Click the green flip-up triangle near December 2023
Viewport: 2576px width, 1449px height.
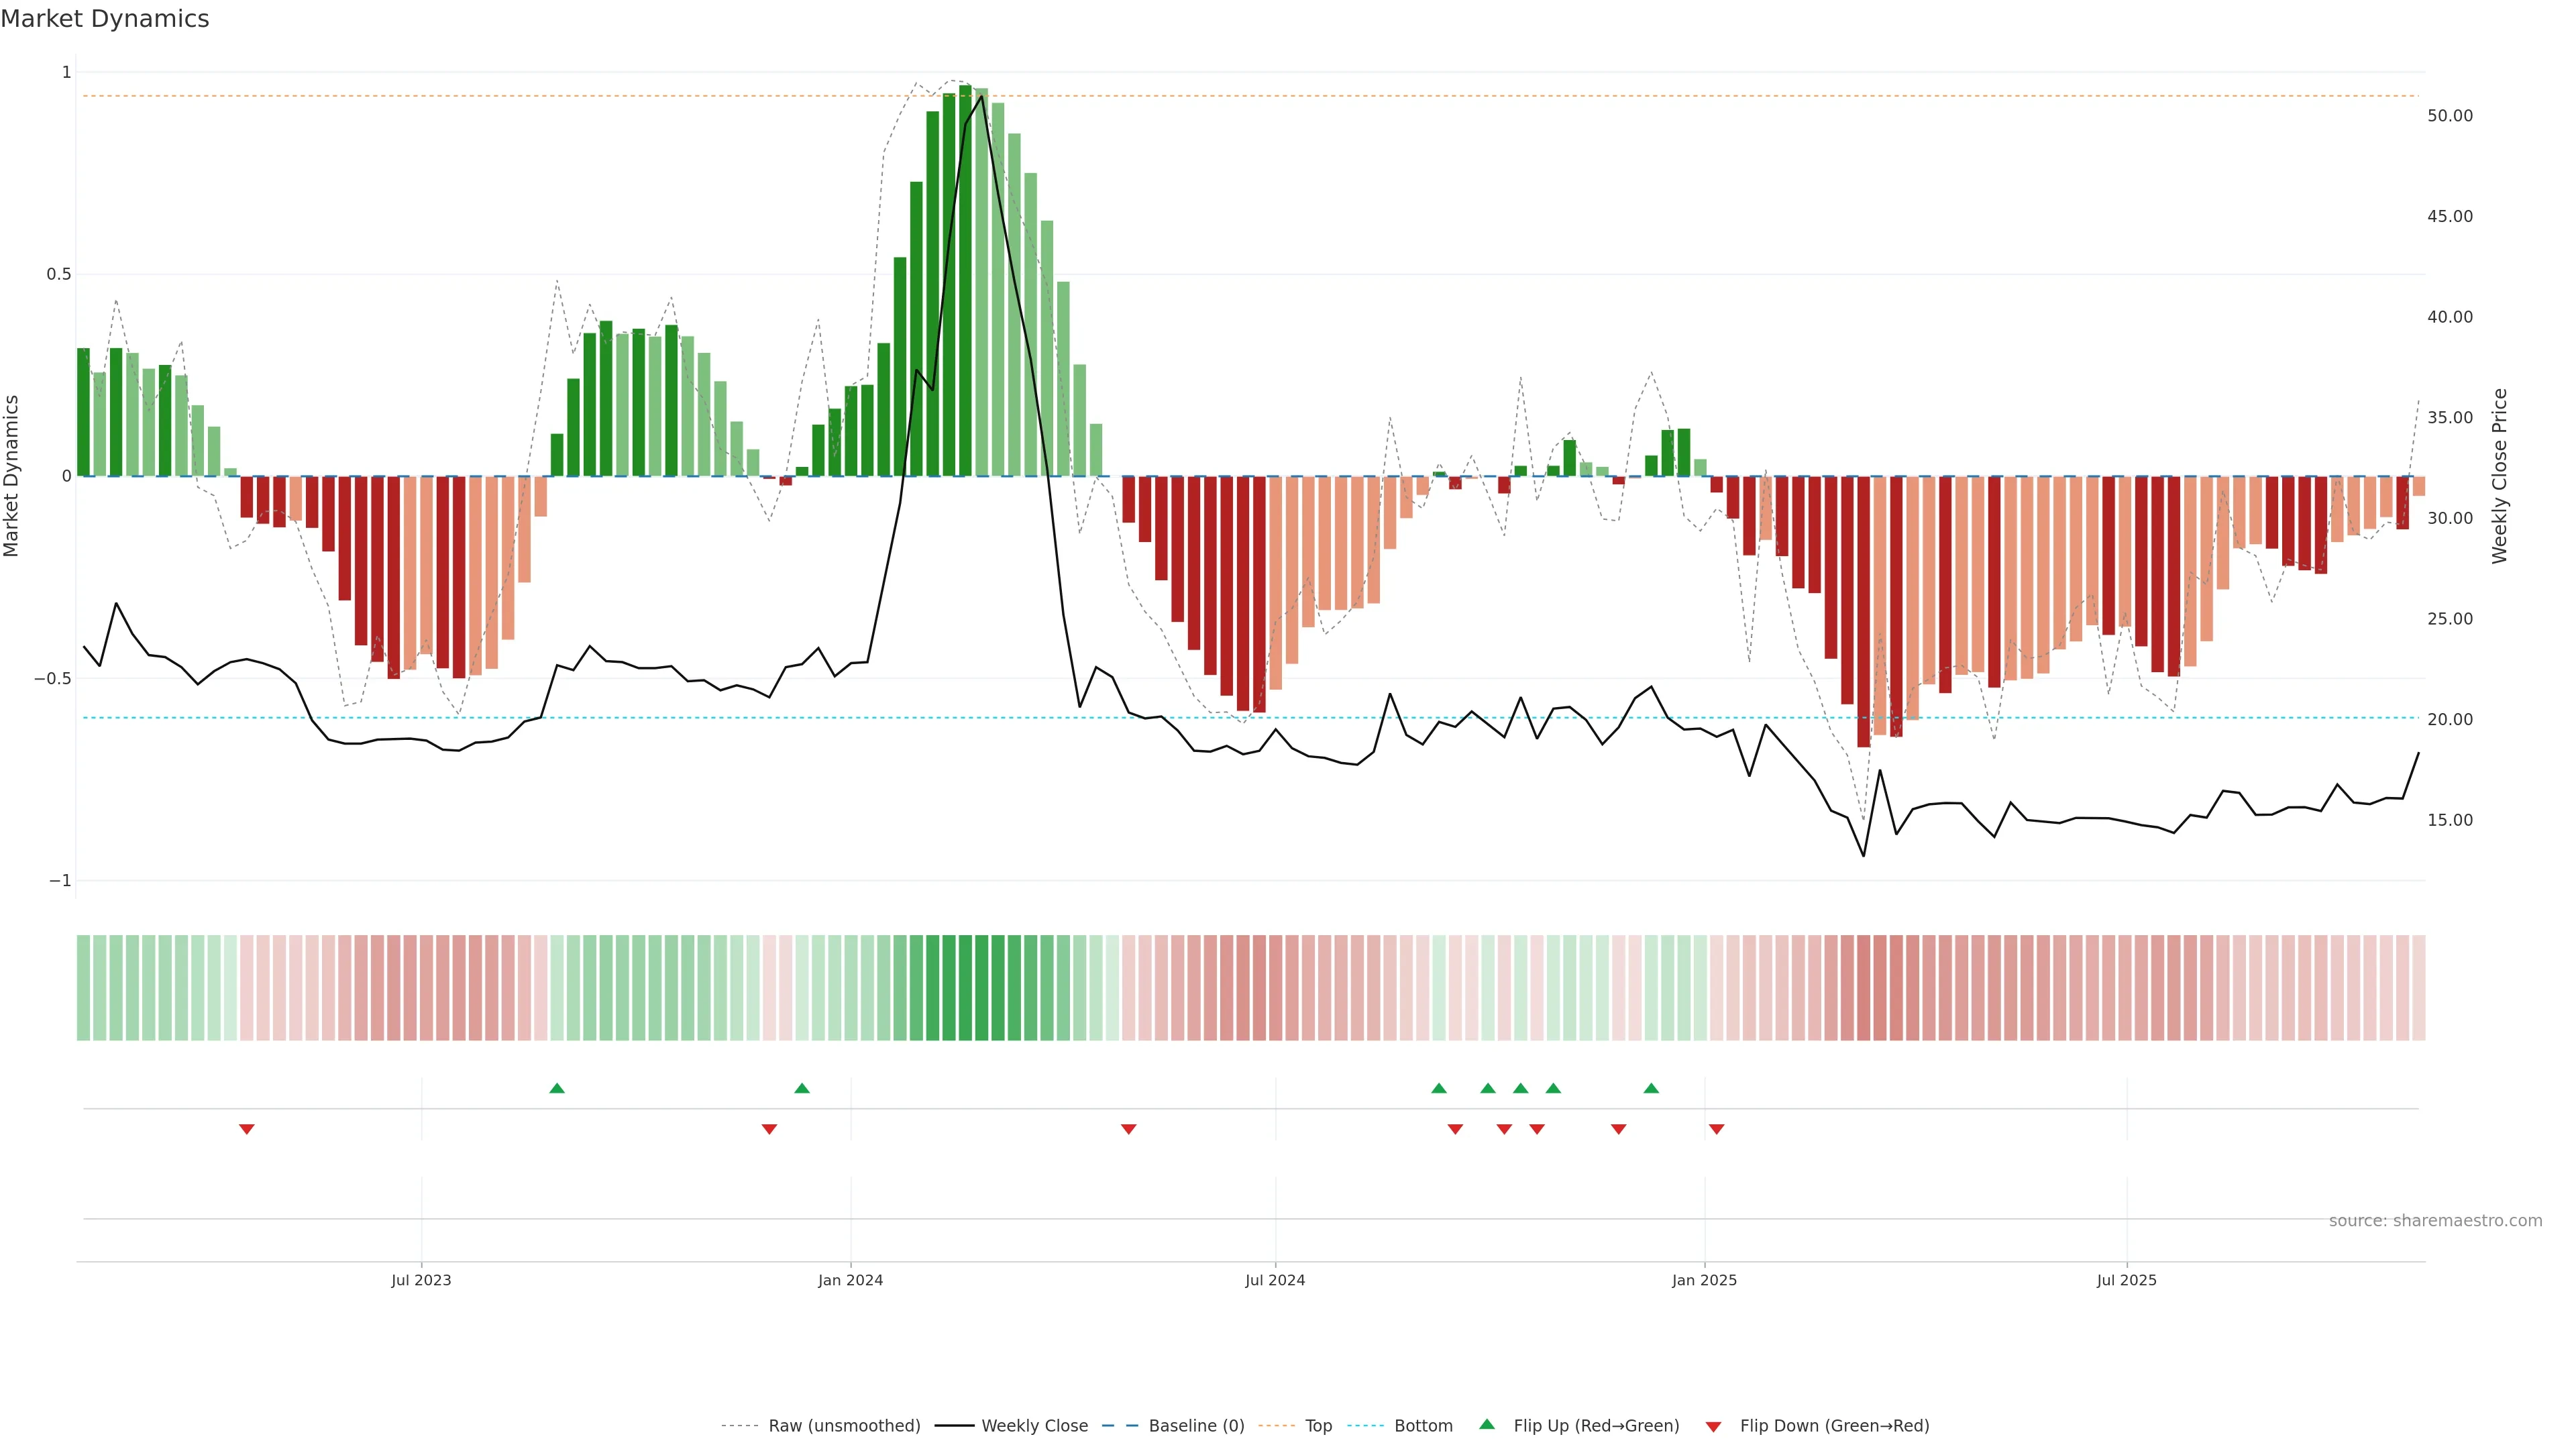[802, 1088]
